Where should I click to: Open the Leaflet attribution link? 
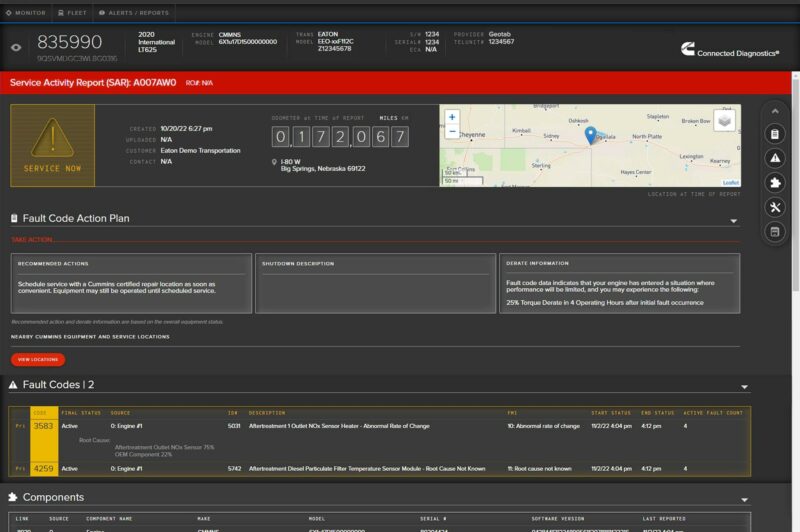tap(730, 183)
